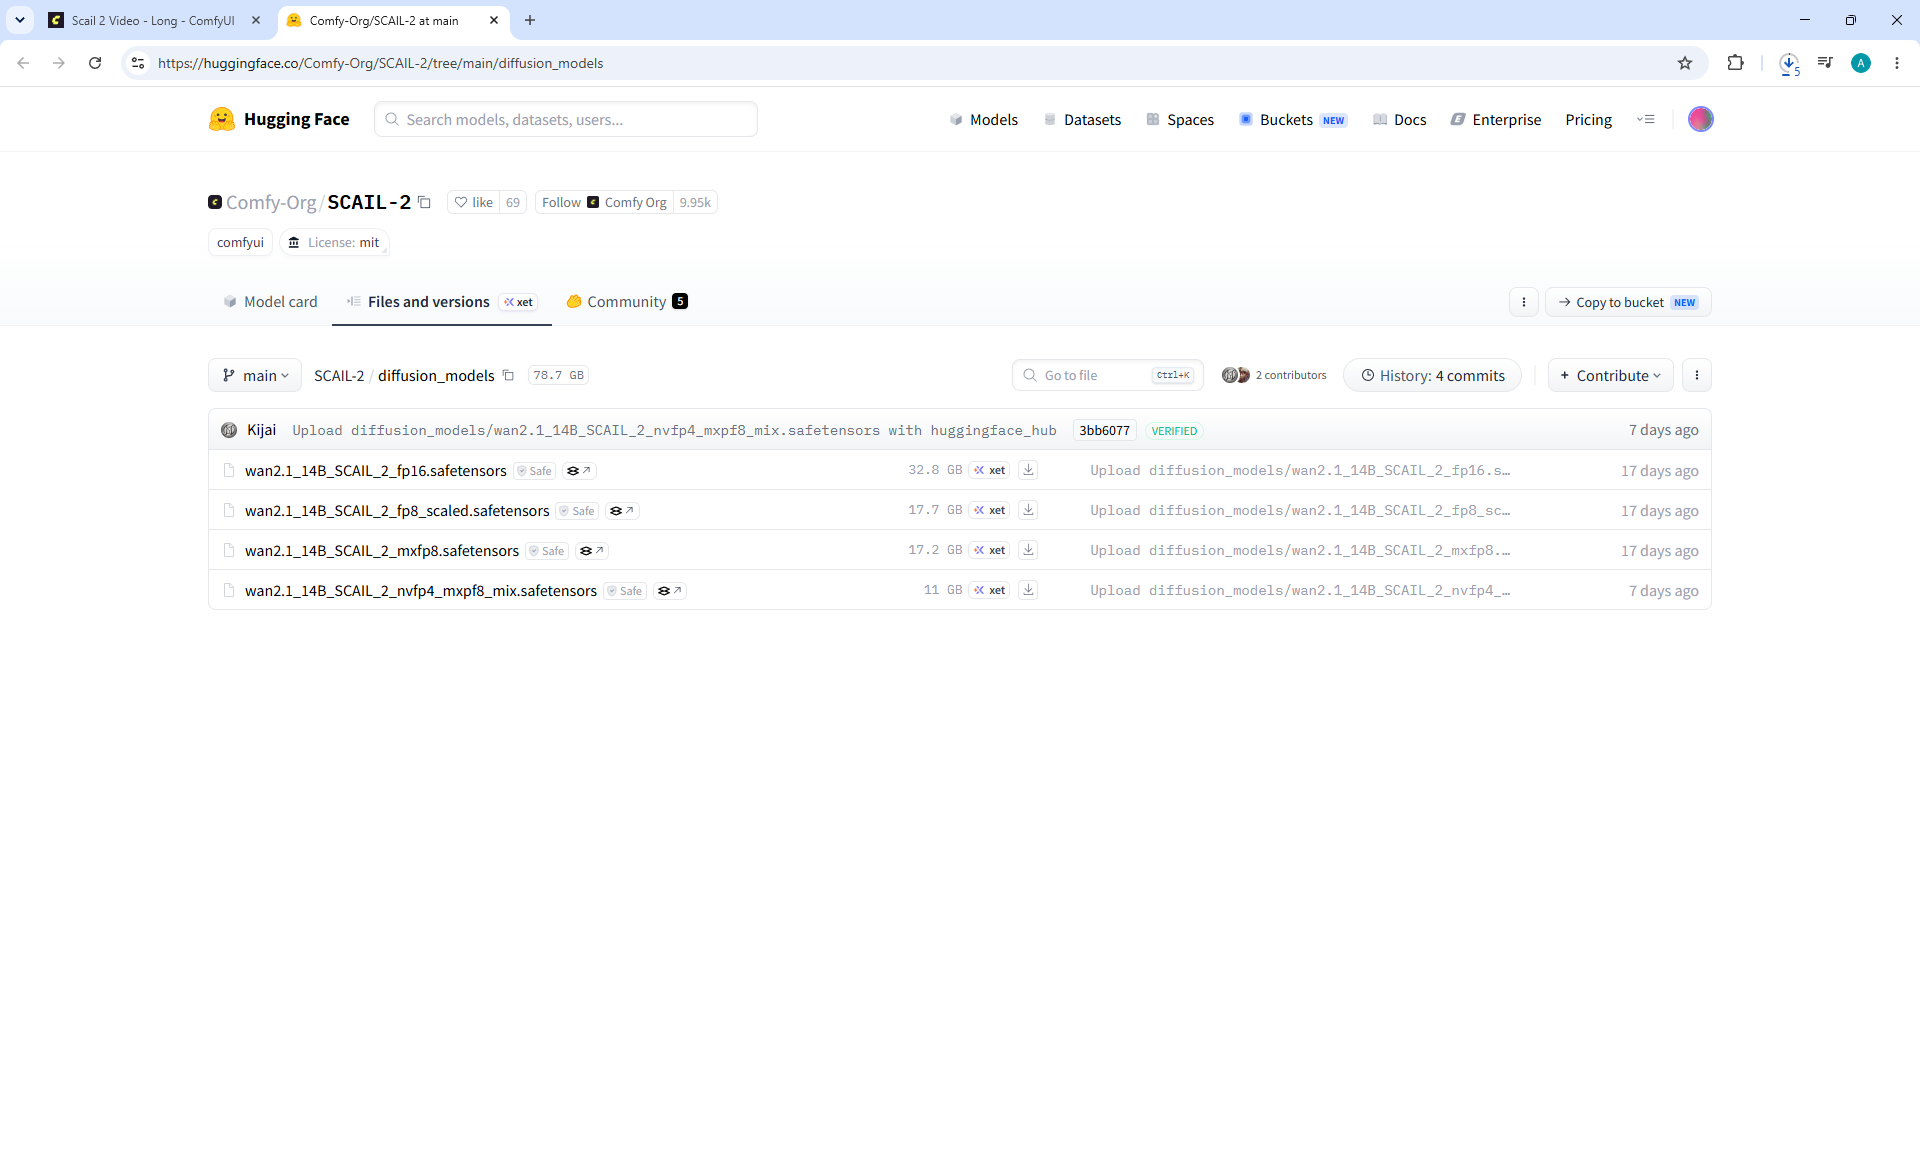The width and height of the screenshot is (1920, 1151).
Task: Open the pointer details icon for fp8_scaled file
Action: point(622,511)
